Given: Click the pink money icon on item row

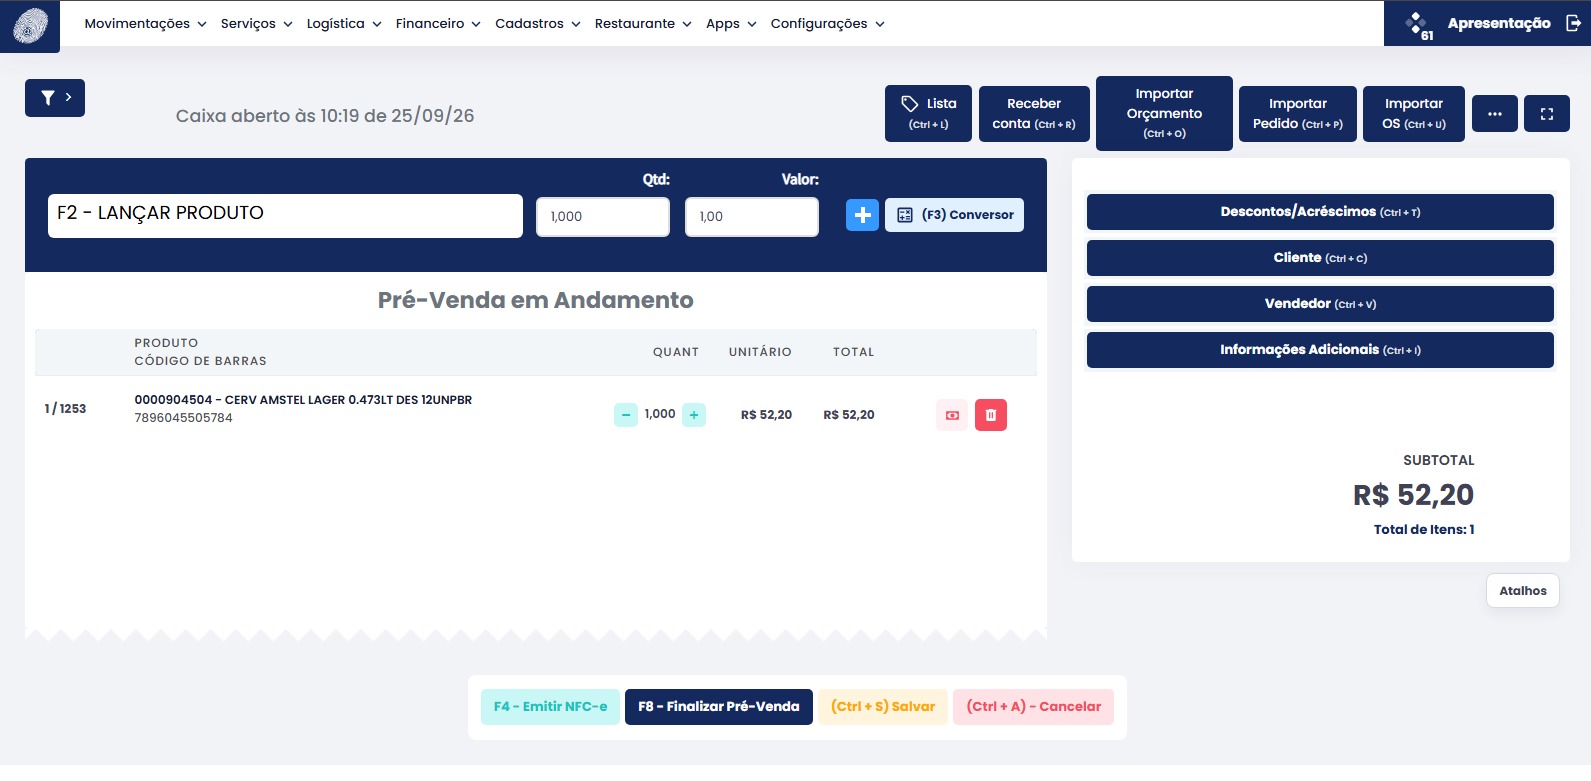Looking at the screenshot, I should 952,415.
